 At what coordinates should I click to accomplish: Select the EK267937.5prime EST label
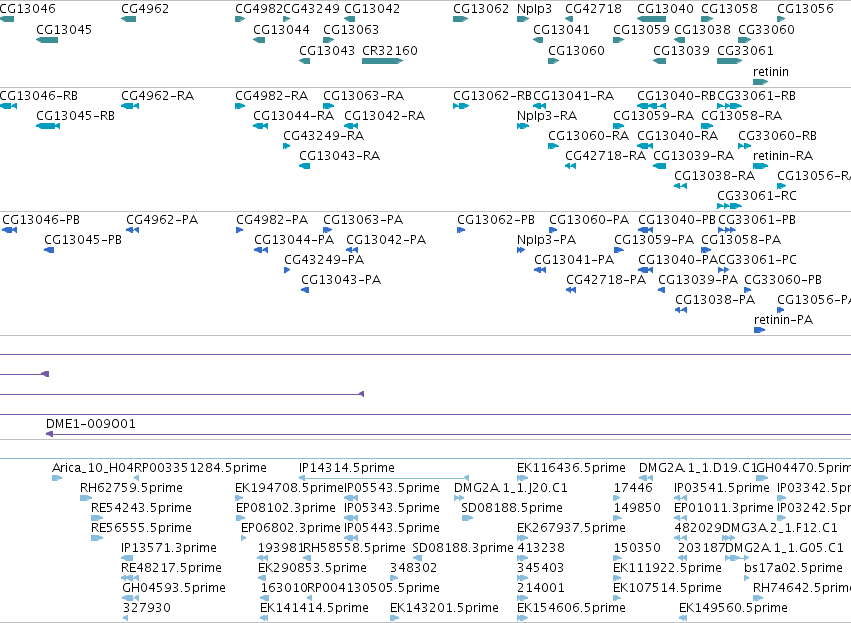coord(571,528)
